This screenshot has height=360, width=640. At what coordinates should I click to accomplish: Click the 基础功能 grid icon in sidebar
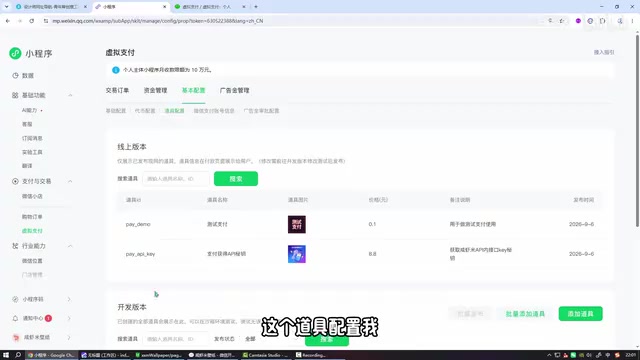[15, 95]
